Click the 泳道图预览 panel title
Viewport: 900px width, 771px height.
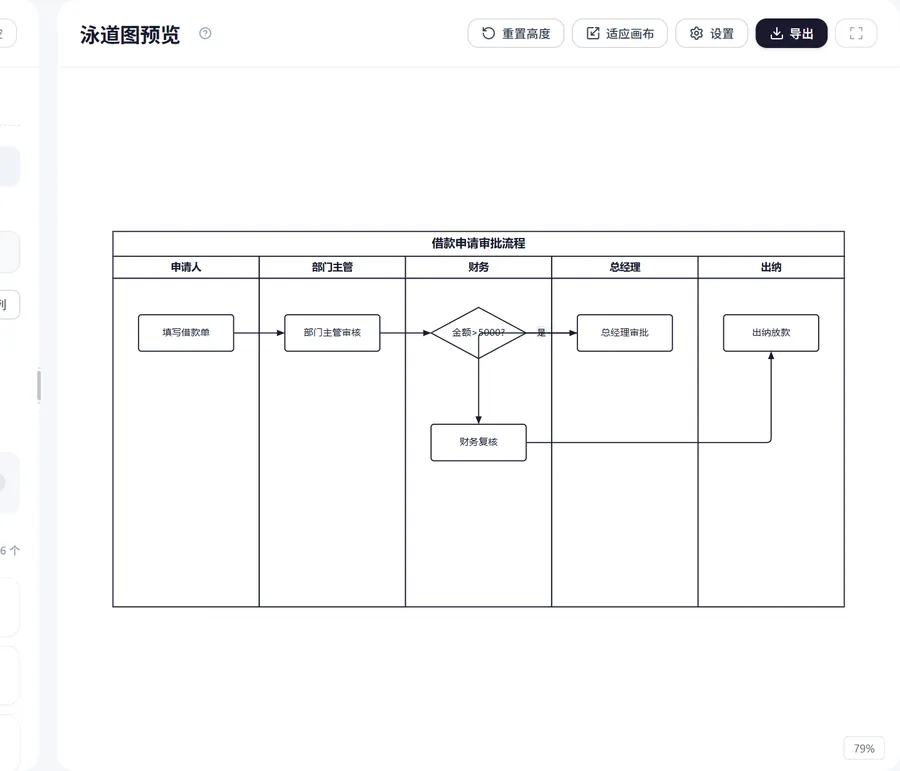coord(130,34)
